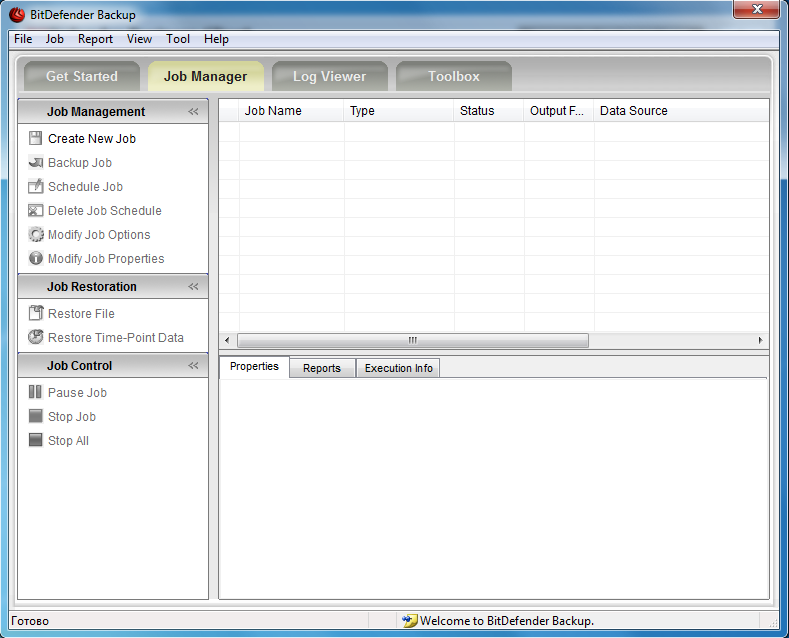Sort by the Type column header
The image size is (789, 638).
399,111
